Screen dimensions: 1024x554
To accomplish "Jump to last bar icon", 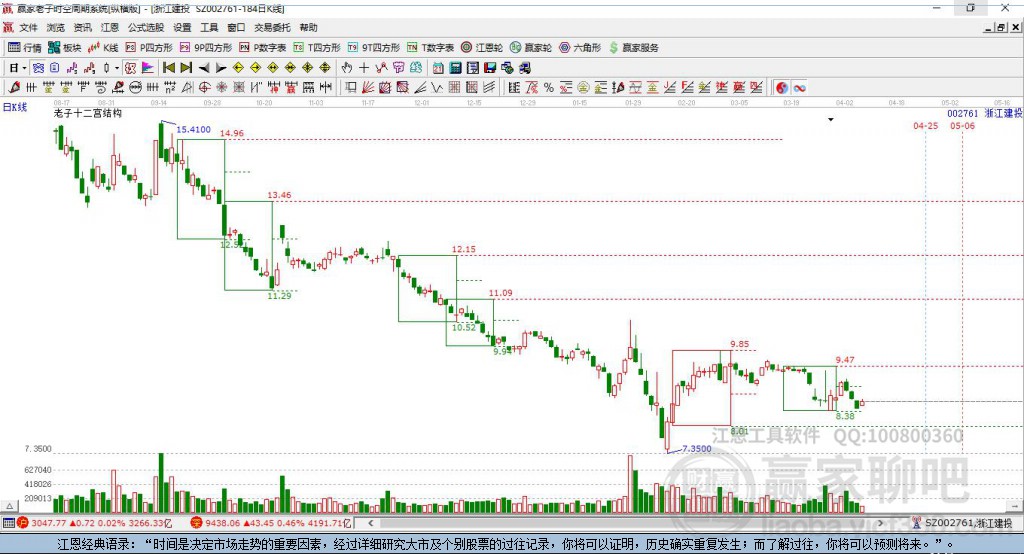I will click(x=186, y=68).
